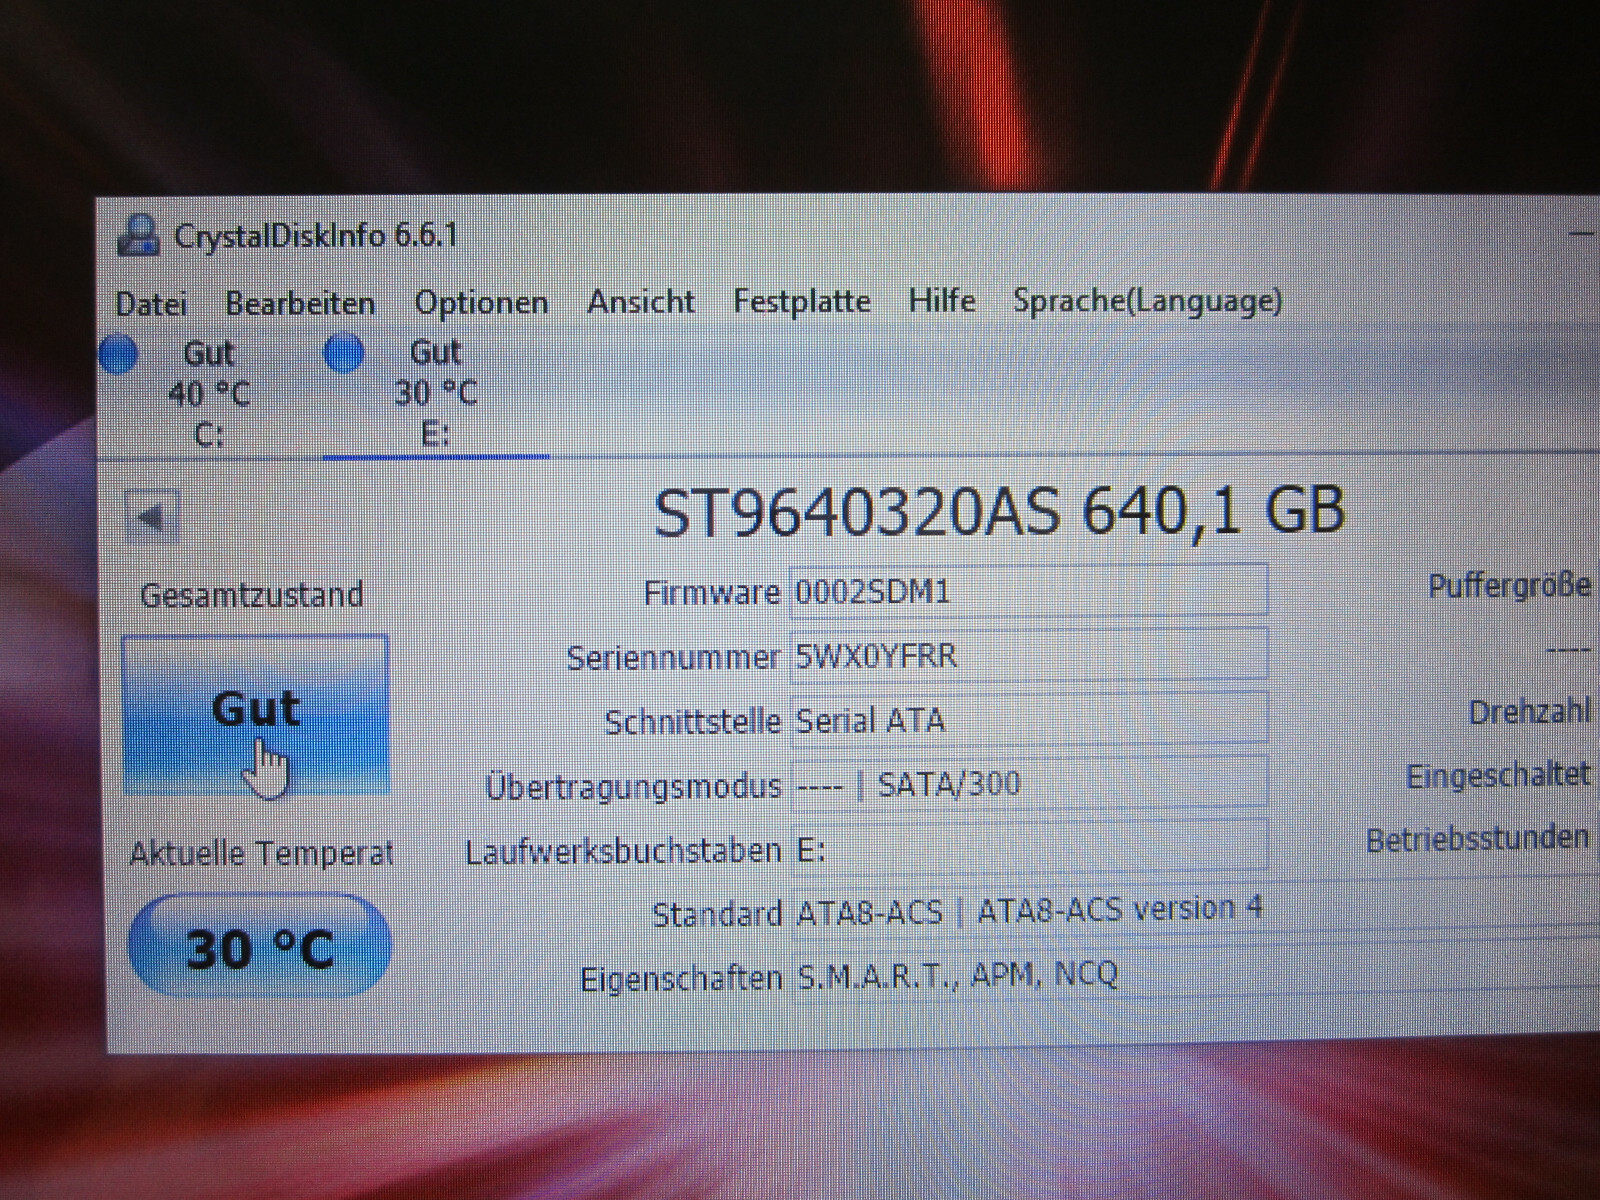Click the Firmware field 0002SDM1

pos(1029,592)
